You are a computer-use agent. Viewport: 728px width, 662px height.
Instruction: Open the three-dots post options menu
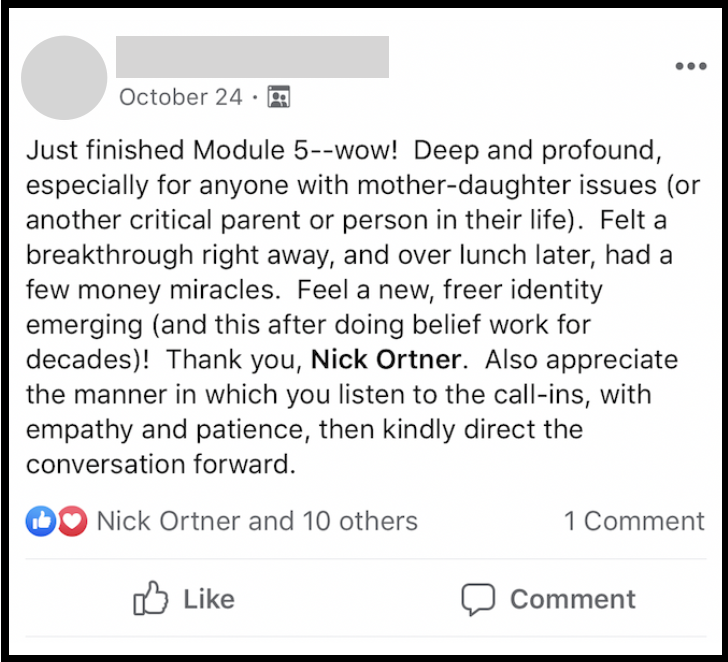(x=690, y=67)
